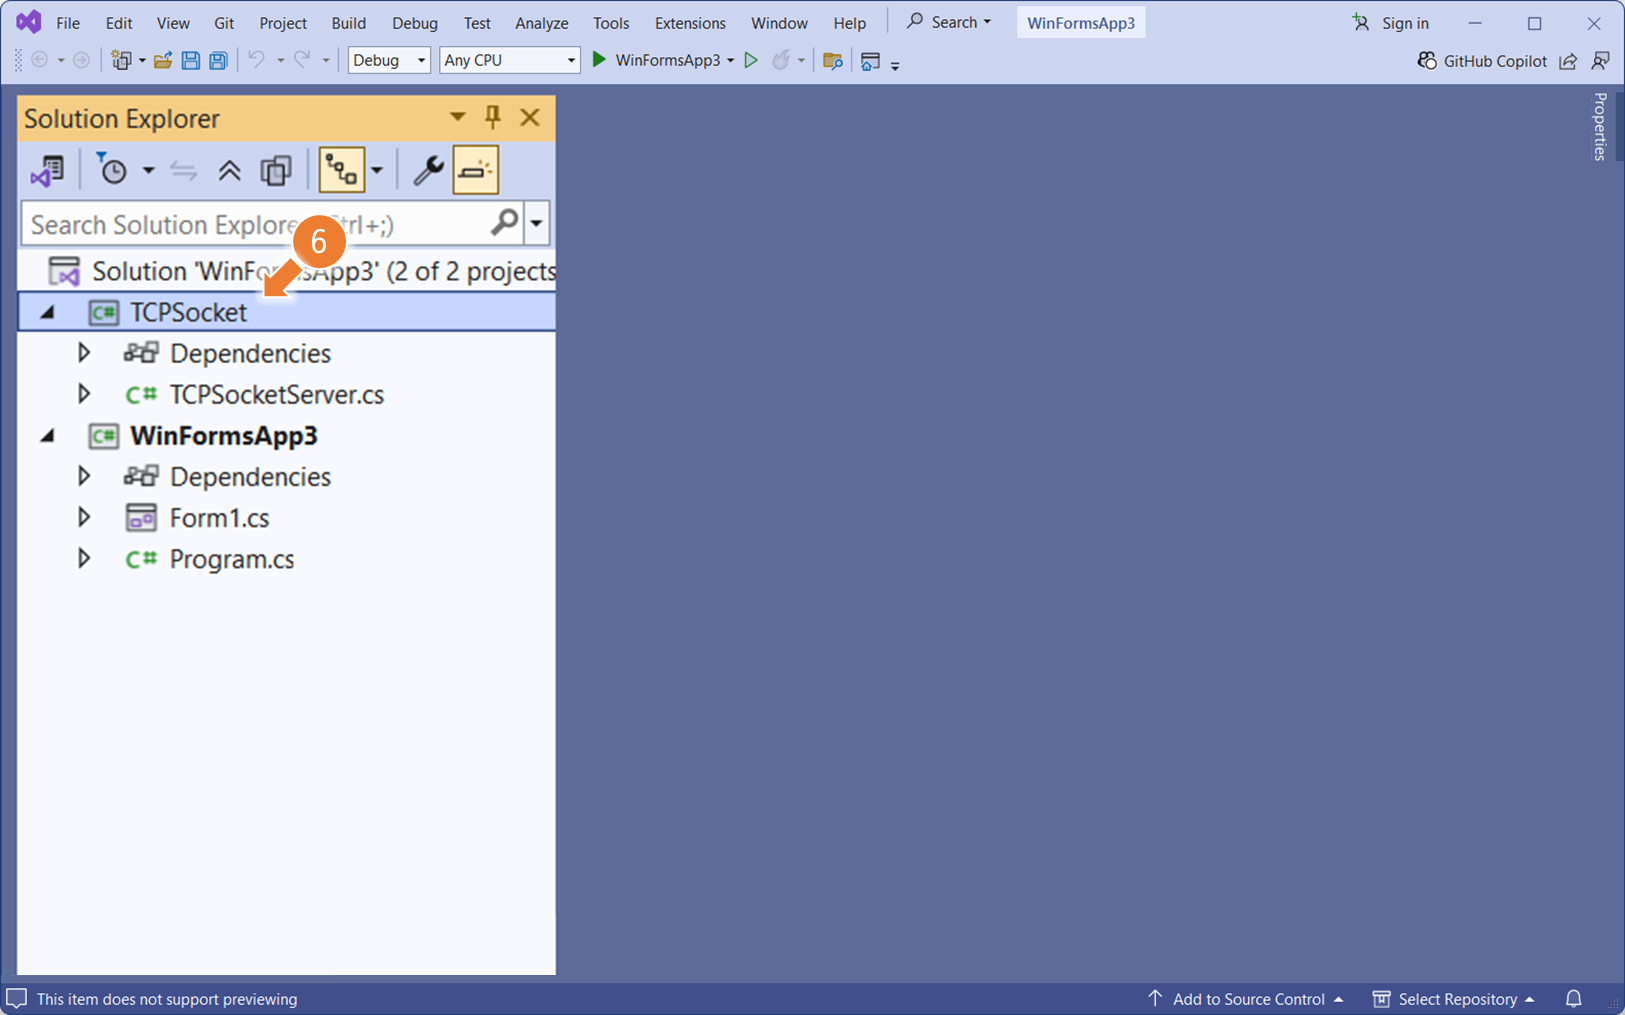This screenshot has width=1625, height=1015.
Task: Click the Sign in button
Action: pos(1391,22)
